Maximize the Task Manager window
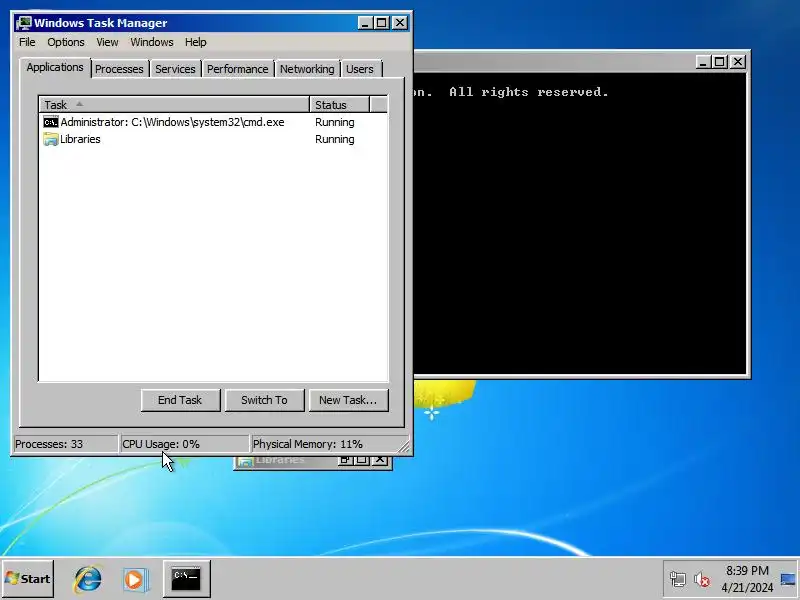 click(381, 23)
